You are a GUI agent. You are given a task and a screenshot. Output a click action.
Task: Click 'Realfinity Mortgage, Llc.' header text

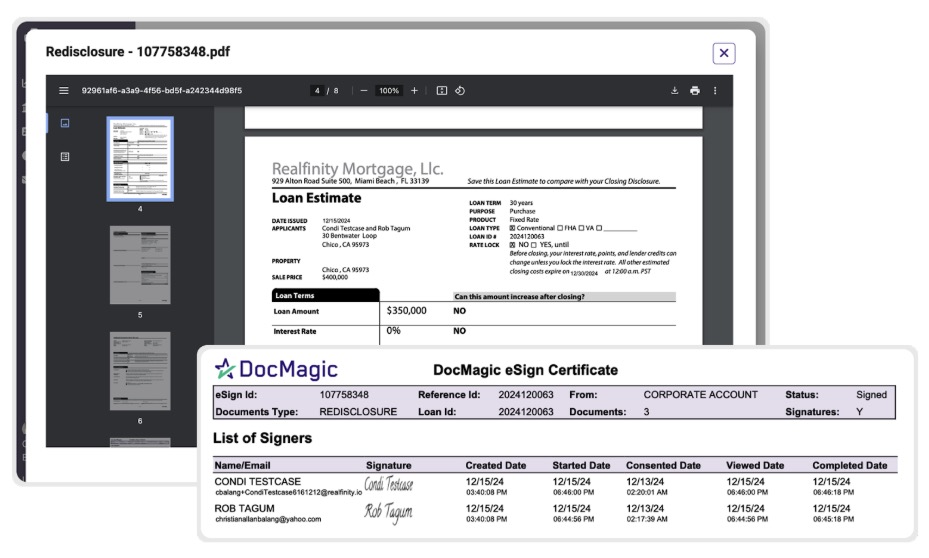pos(357,169)
